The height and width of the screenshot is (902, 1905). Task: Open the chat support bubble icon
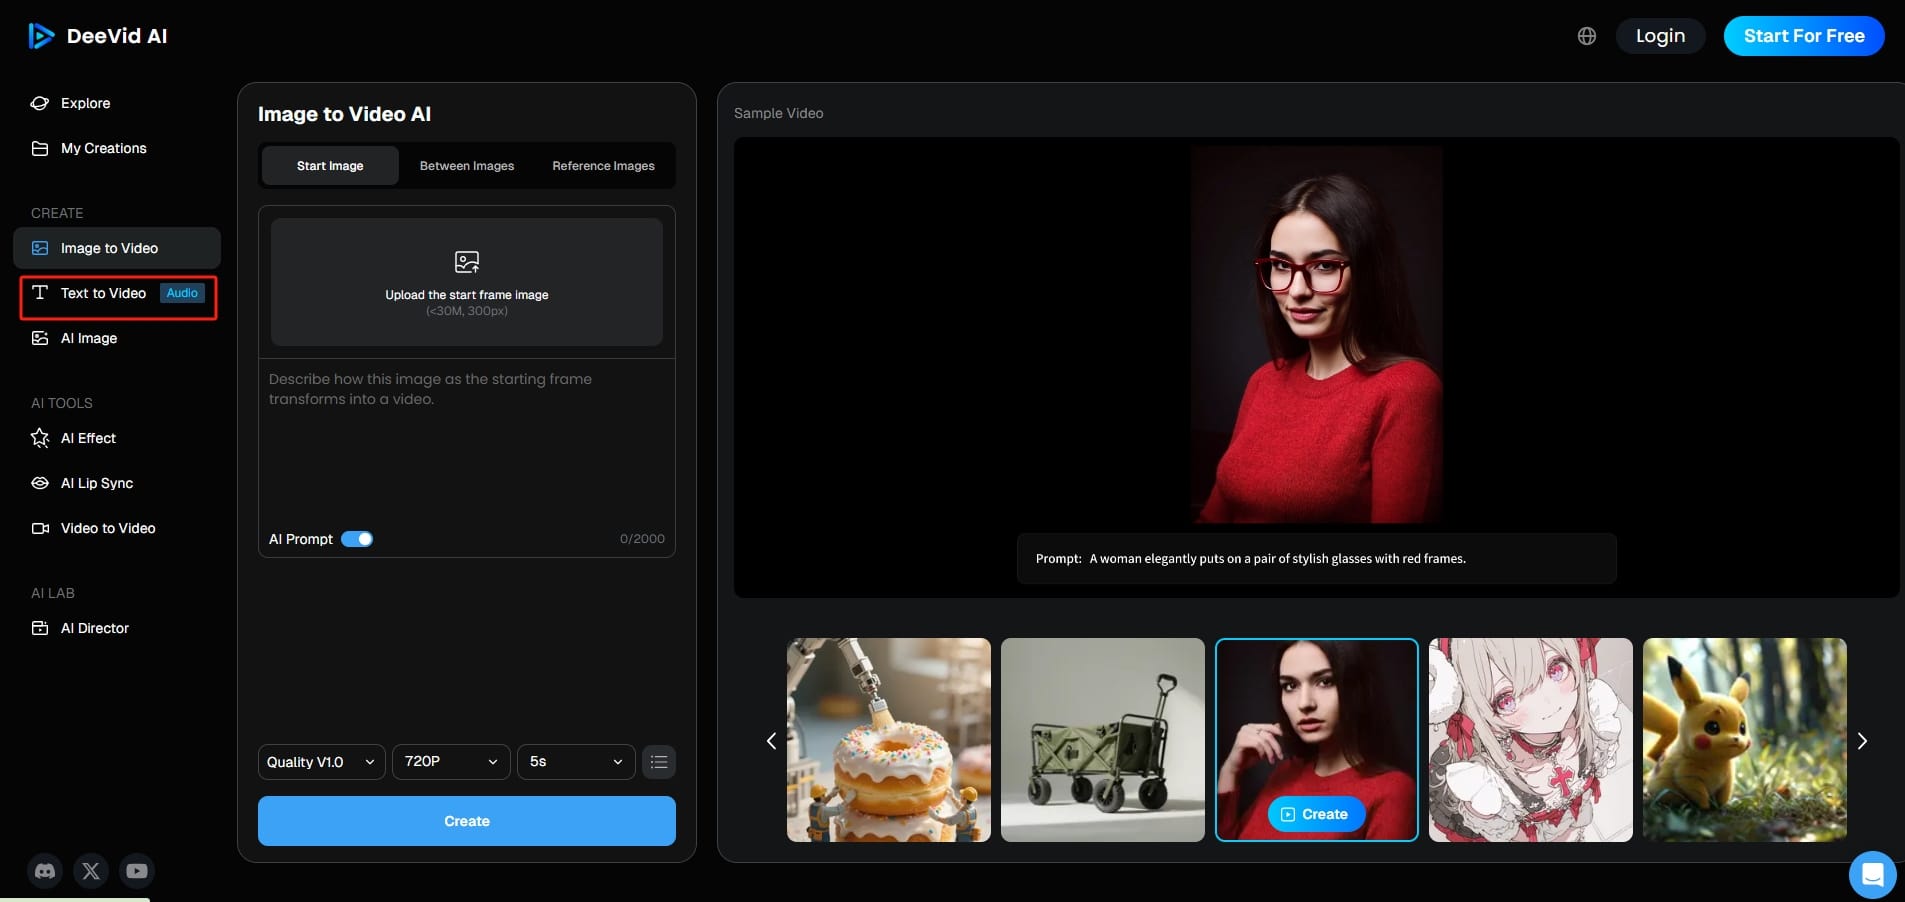point(1872,875)
